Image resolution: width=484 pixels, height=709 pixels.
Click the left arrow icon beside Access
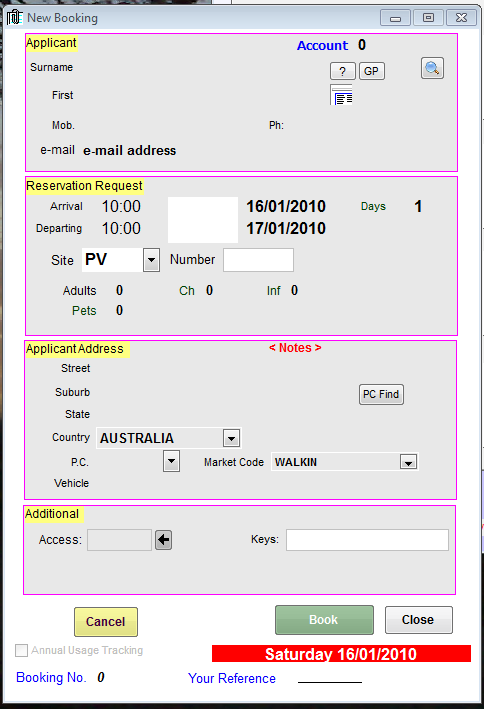tap(163, 540)
